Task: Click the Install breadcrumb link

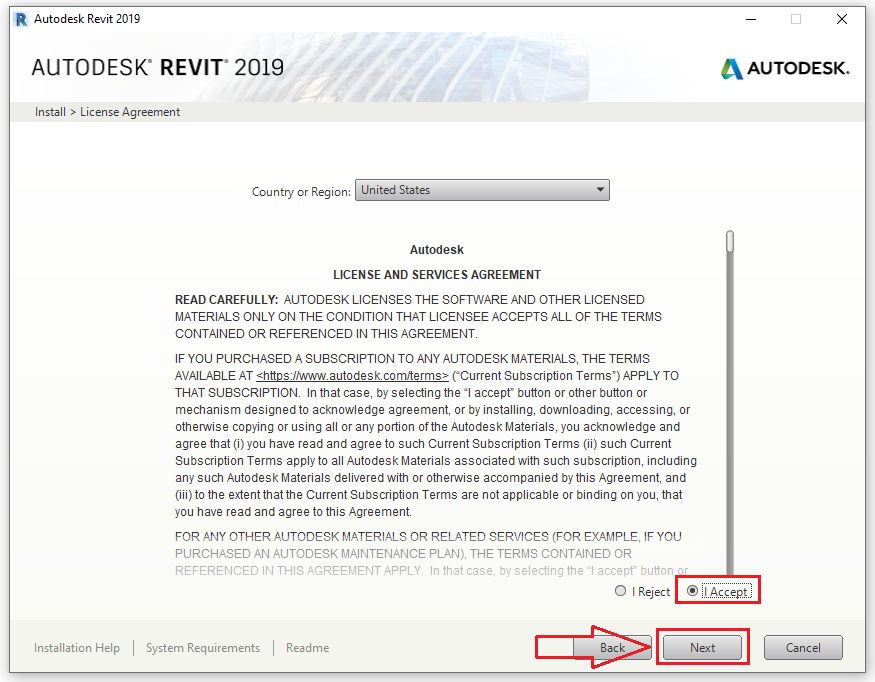Action: 49,111
